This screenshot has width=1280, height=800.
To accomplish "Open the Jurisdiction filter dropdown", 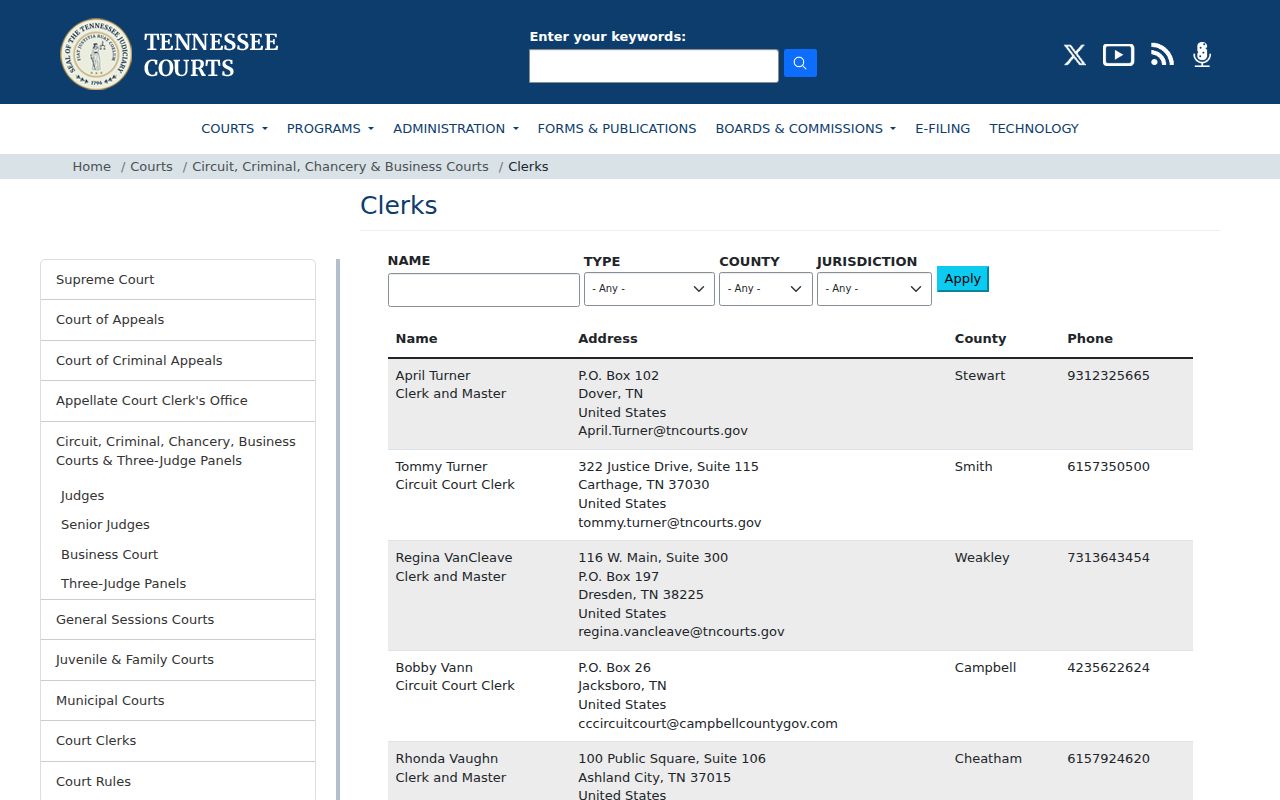I will [x=874, y=289].
